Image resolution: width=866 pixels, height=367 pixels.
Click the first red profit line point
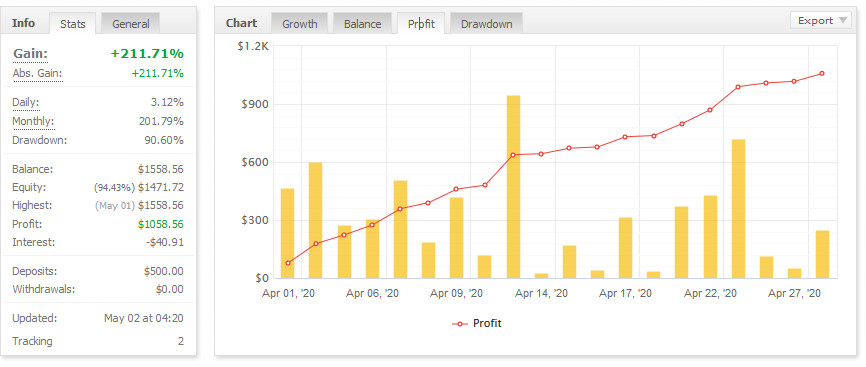[288, 263]
